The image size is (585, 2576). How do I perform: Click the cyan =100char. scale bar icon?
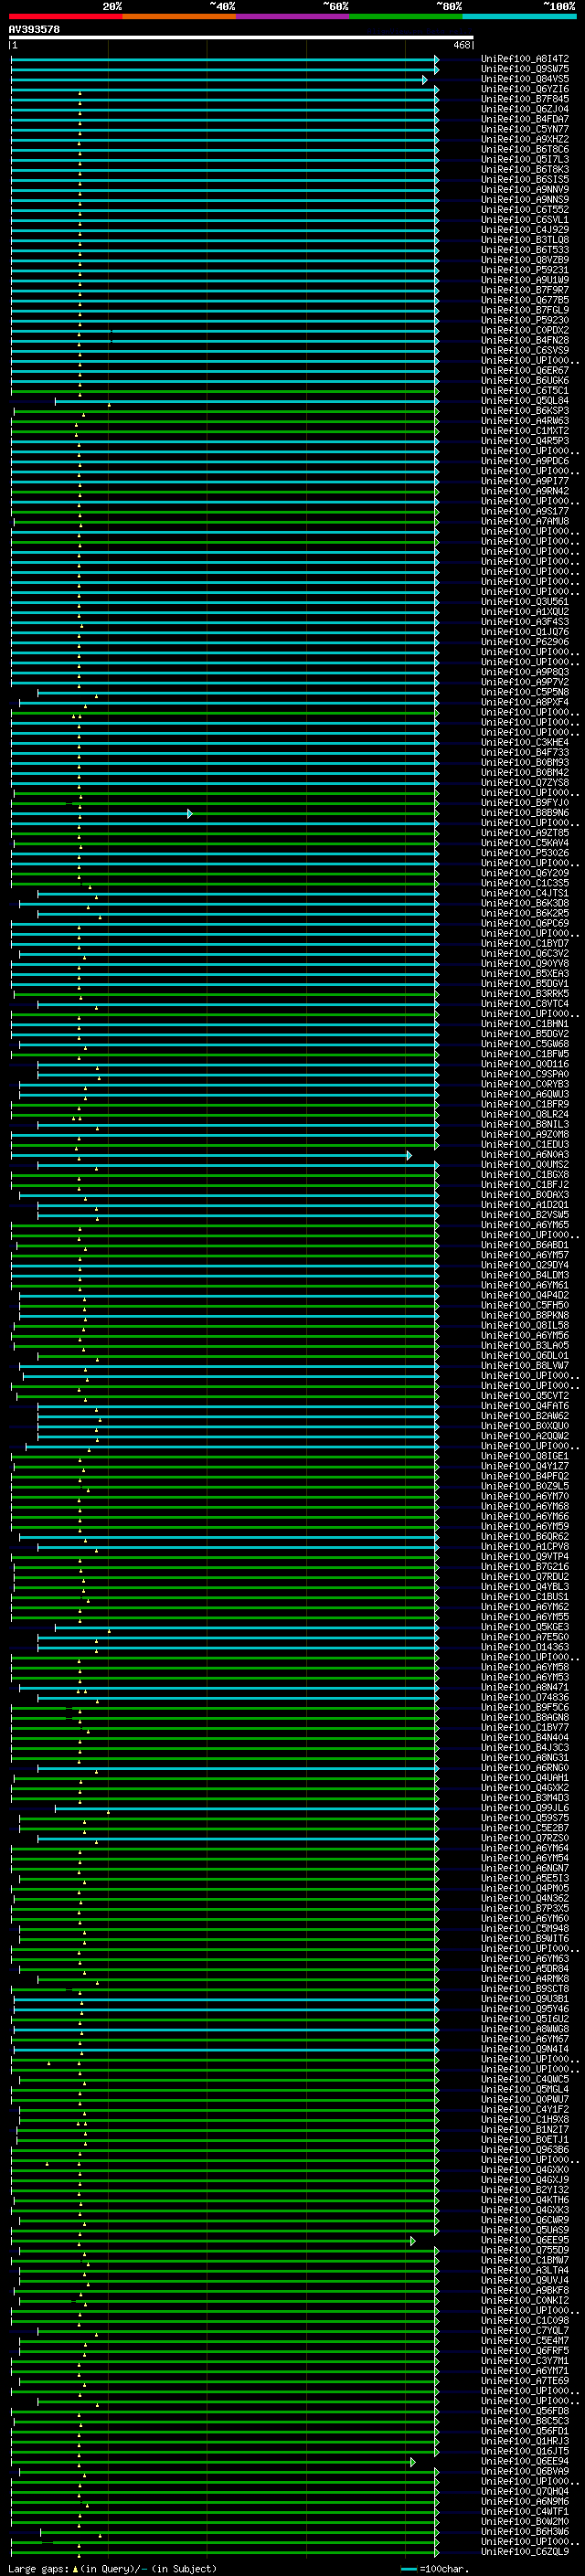408,2568
